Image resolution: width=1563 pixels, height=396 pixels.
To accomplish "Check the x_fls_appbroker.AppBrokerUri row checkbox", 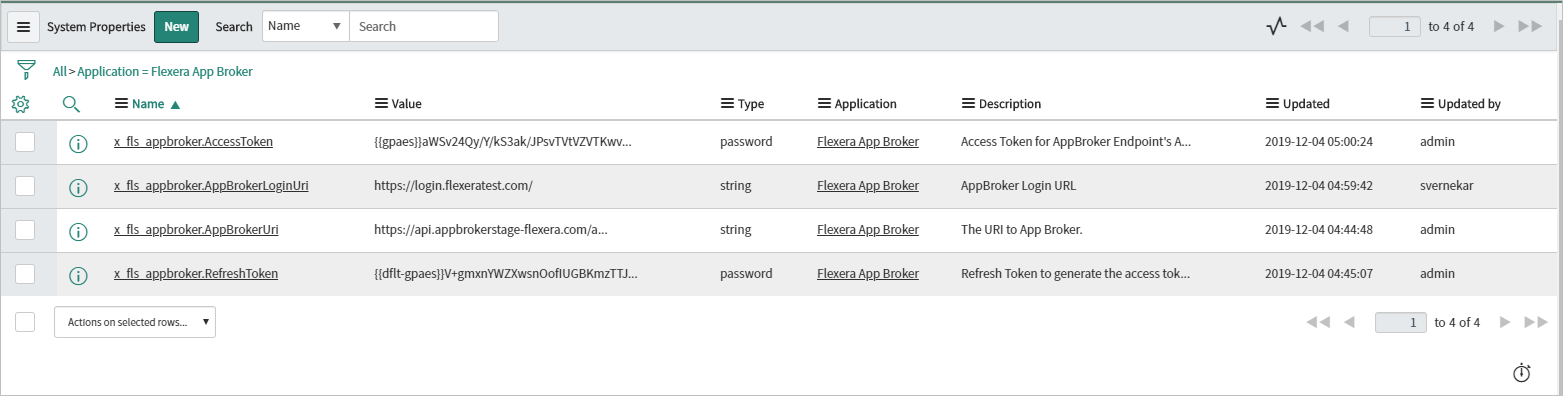I will (x=25, y=230).
